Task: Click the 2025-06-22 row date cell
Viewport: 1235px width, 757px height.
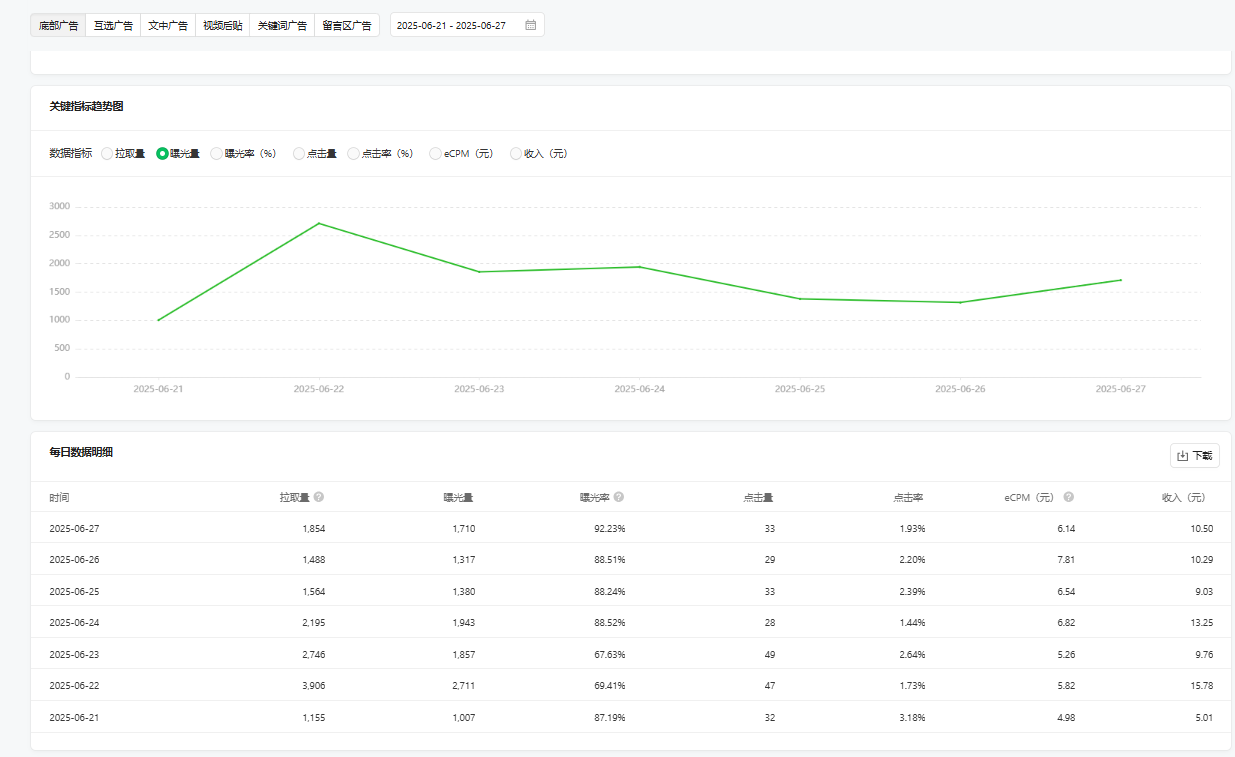Action: [x=74, y=685]
